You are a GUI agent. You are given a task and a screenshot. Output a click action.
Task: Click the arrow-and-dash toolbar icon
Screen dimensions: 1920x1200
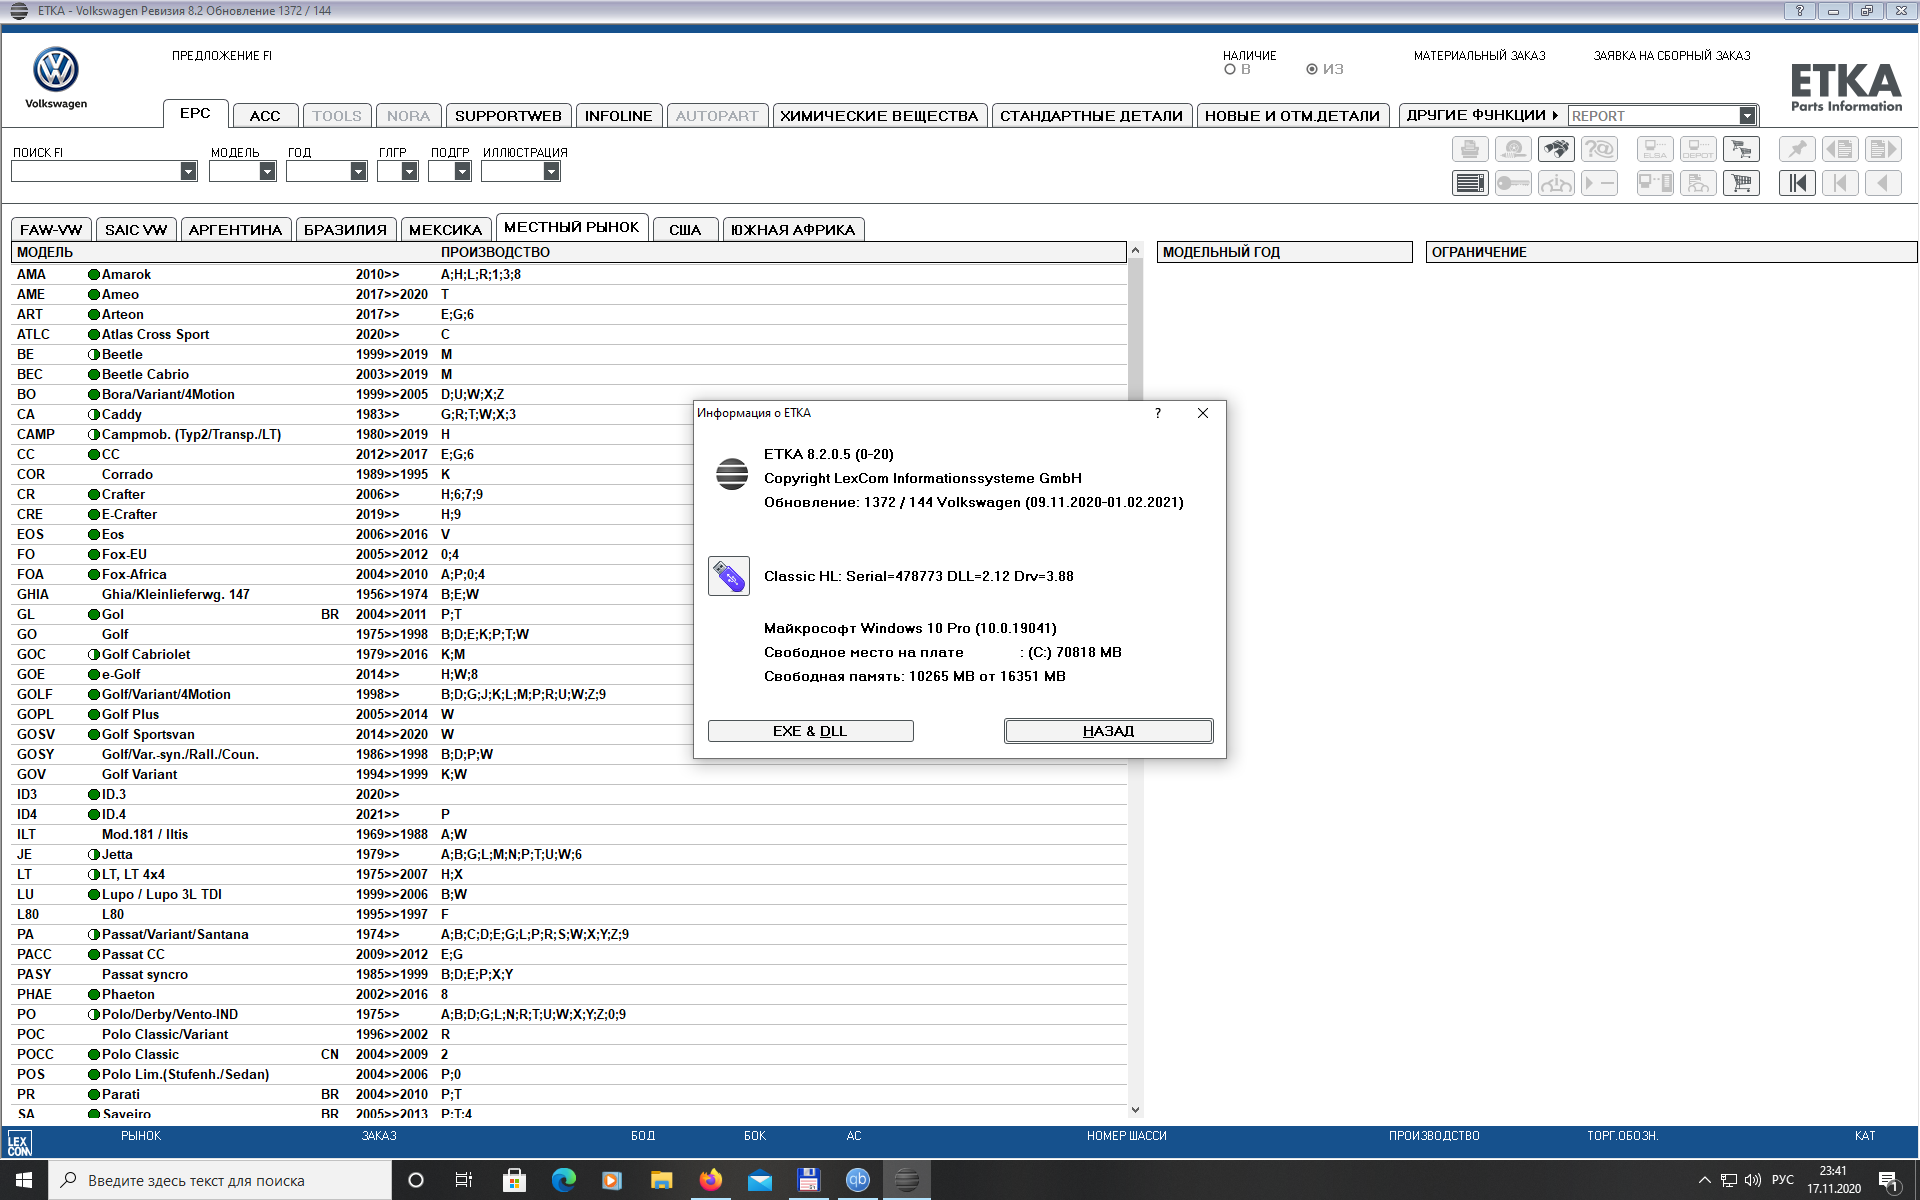(1599, 183)
